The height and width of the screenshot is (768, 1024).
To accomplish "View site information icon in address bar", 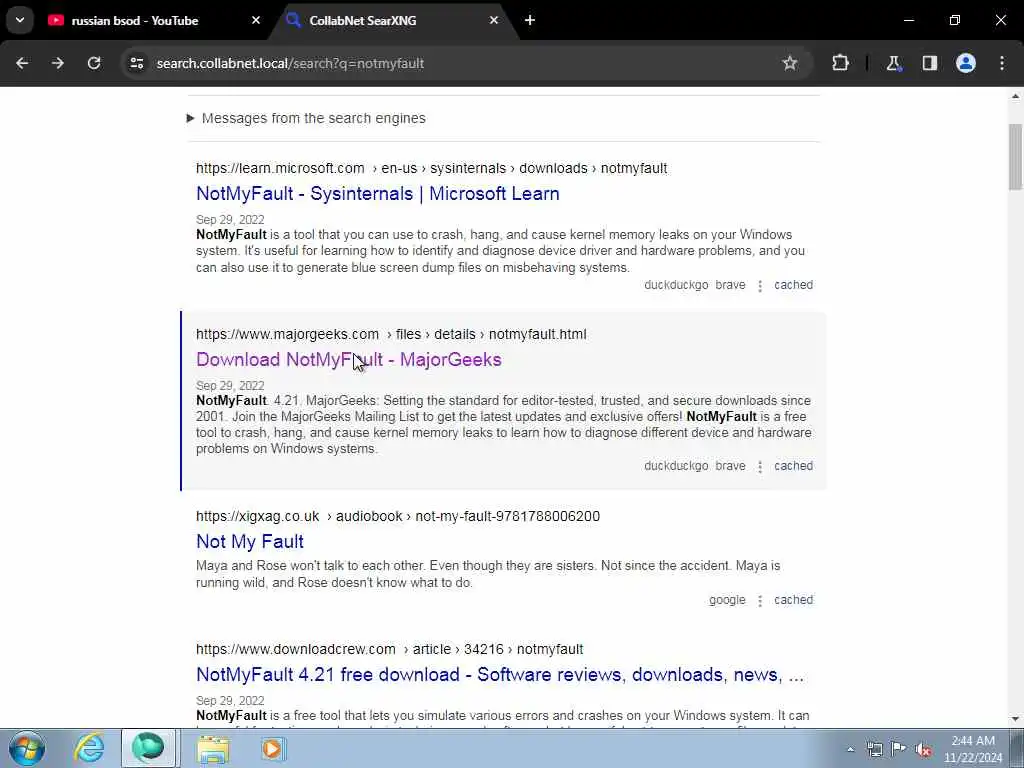I will [136, 63].
